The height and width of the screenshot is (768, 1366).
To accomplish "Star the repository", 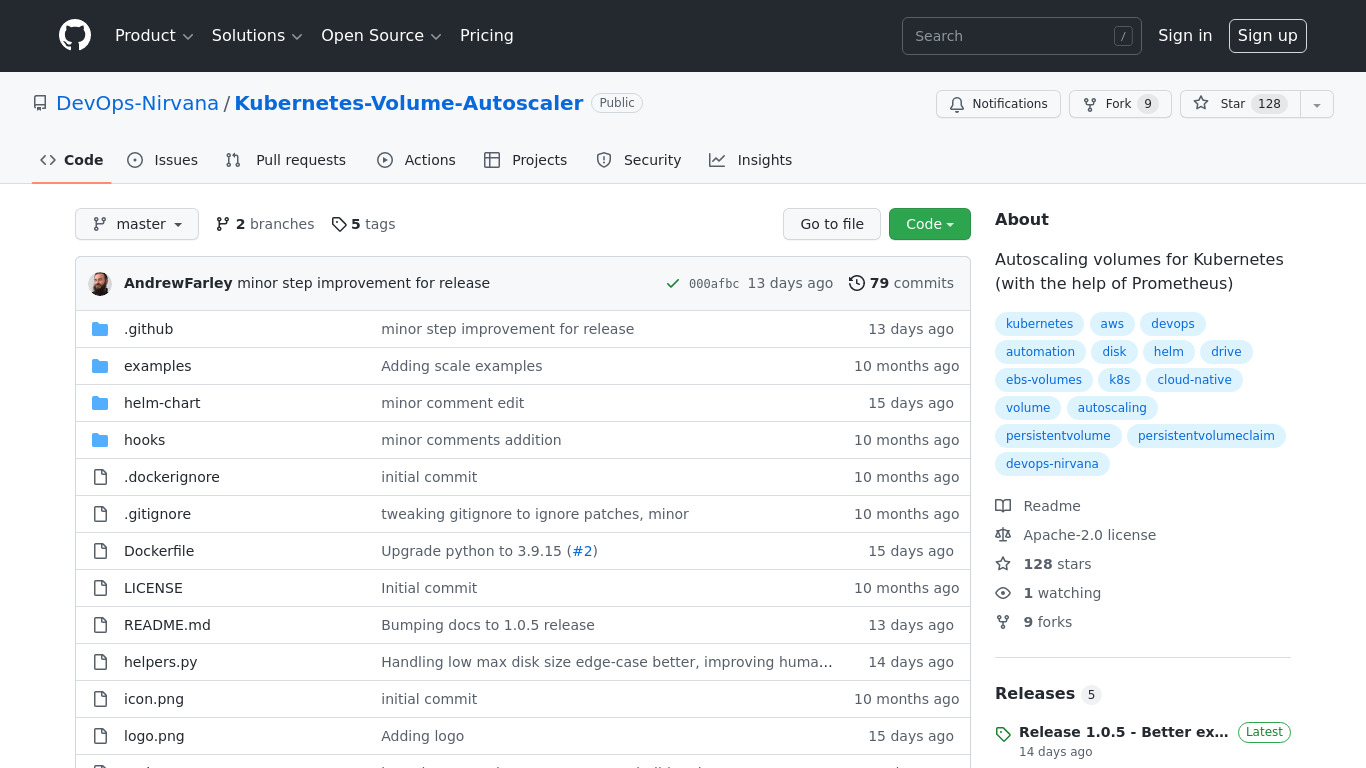I will (x=1240, y=104).
